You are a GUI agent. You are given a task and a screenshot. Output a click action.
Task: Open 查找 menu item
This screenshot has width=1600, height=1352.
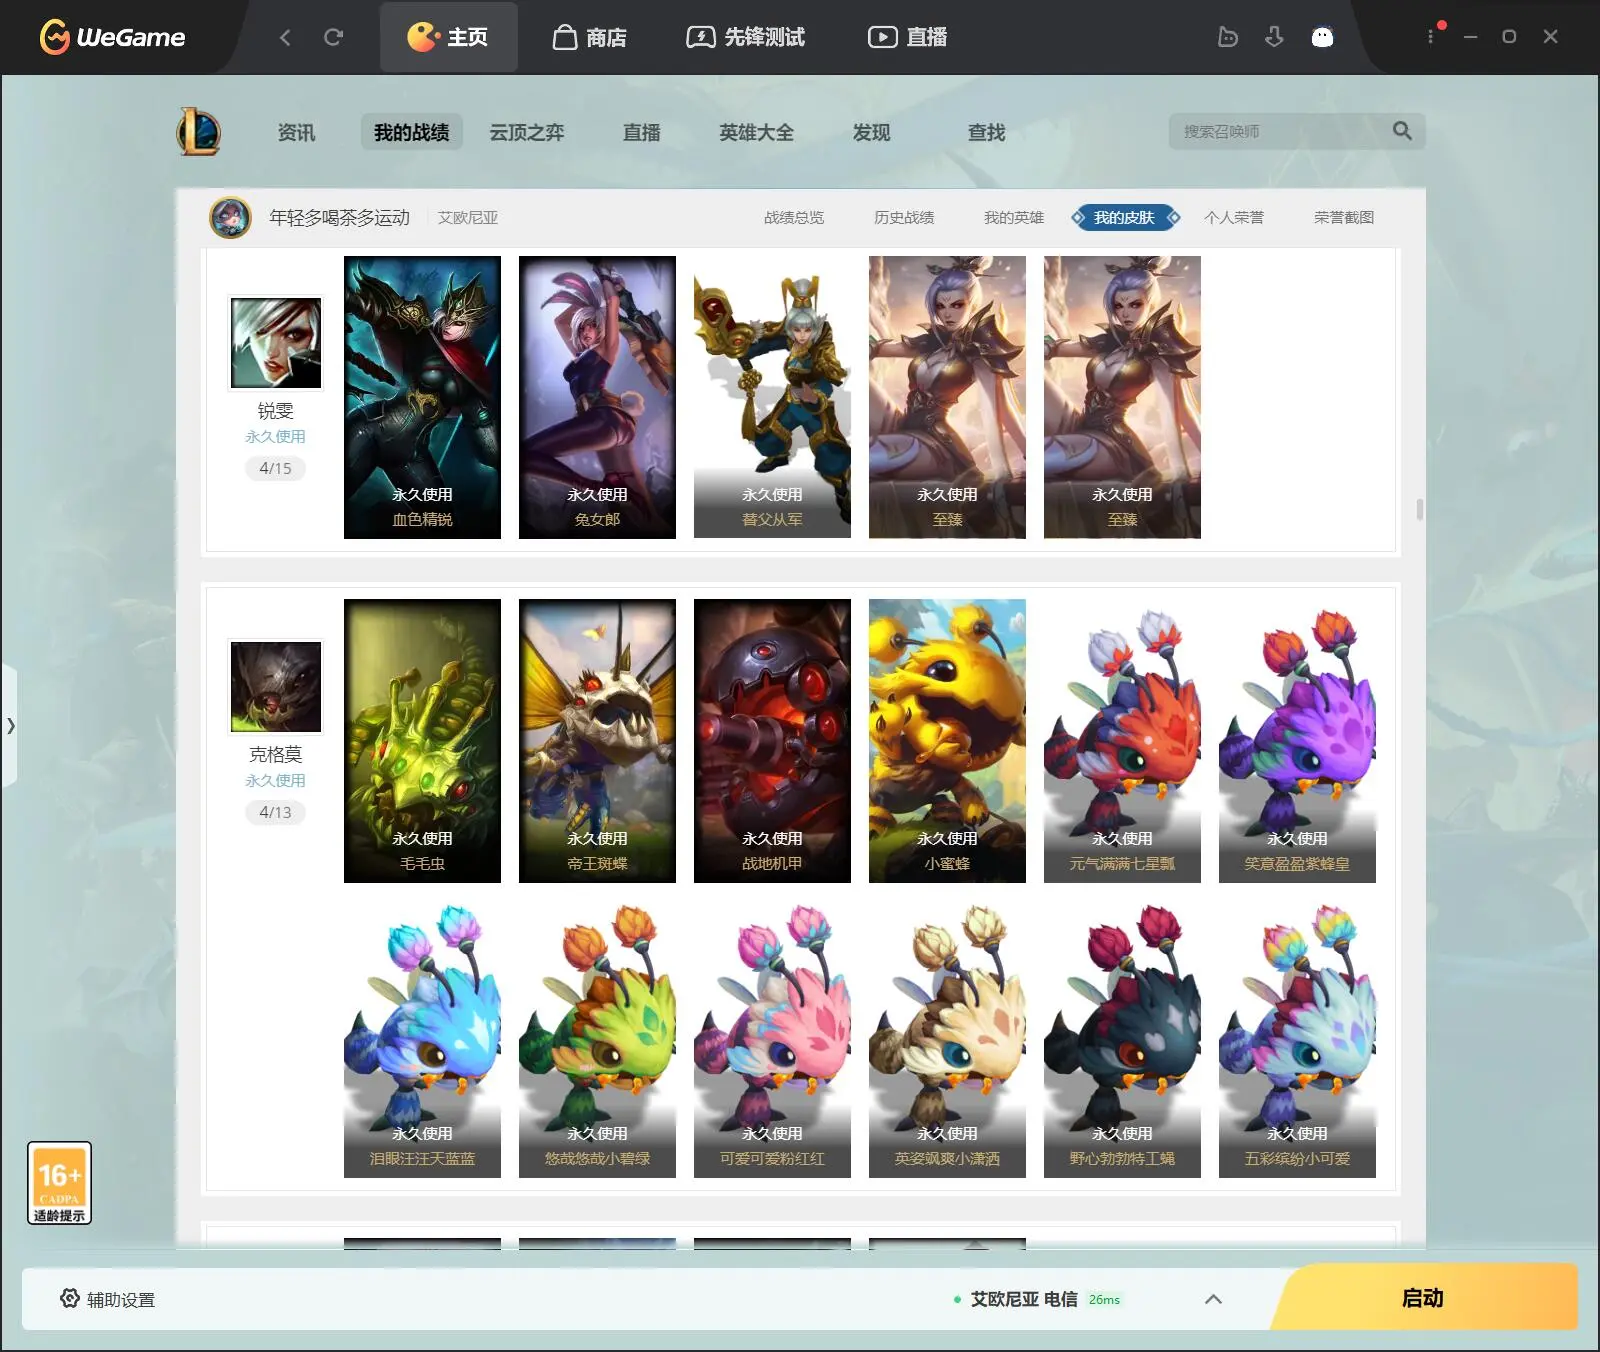986,132
